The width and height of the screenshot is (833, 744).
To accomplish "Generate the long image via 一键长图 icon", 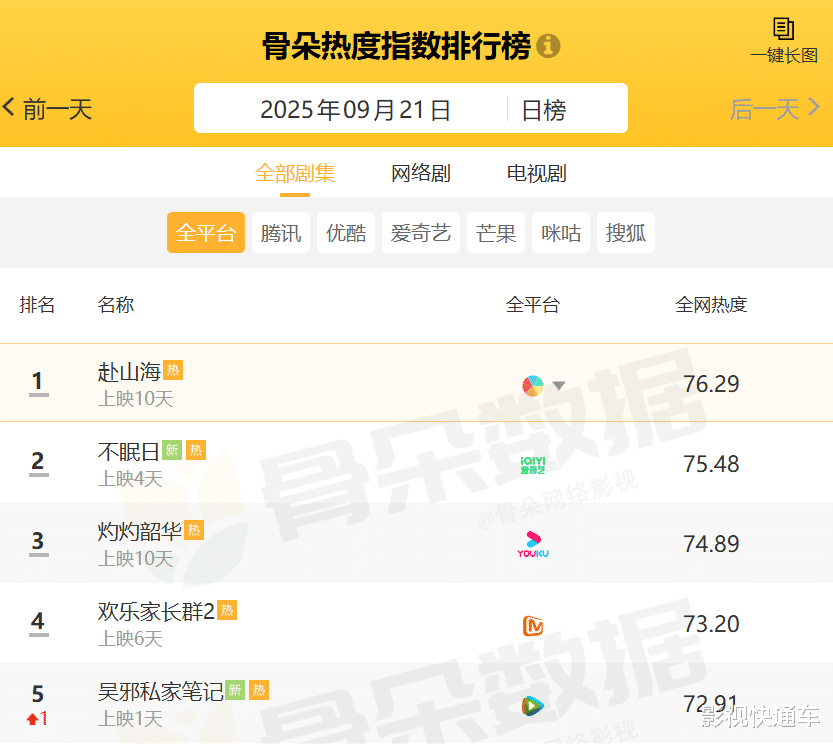I will coord(784,40).
